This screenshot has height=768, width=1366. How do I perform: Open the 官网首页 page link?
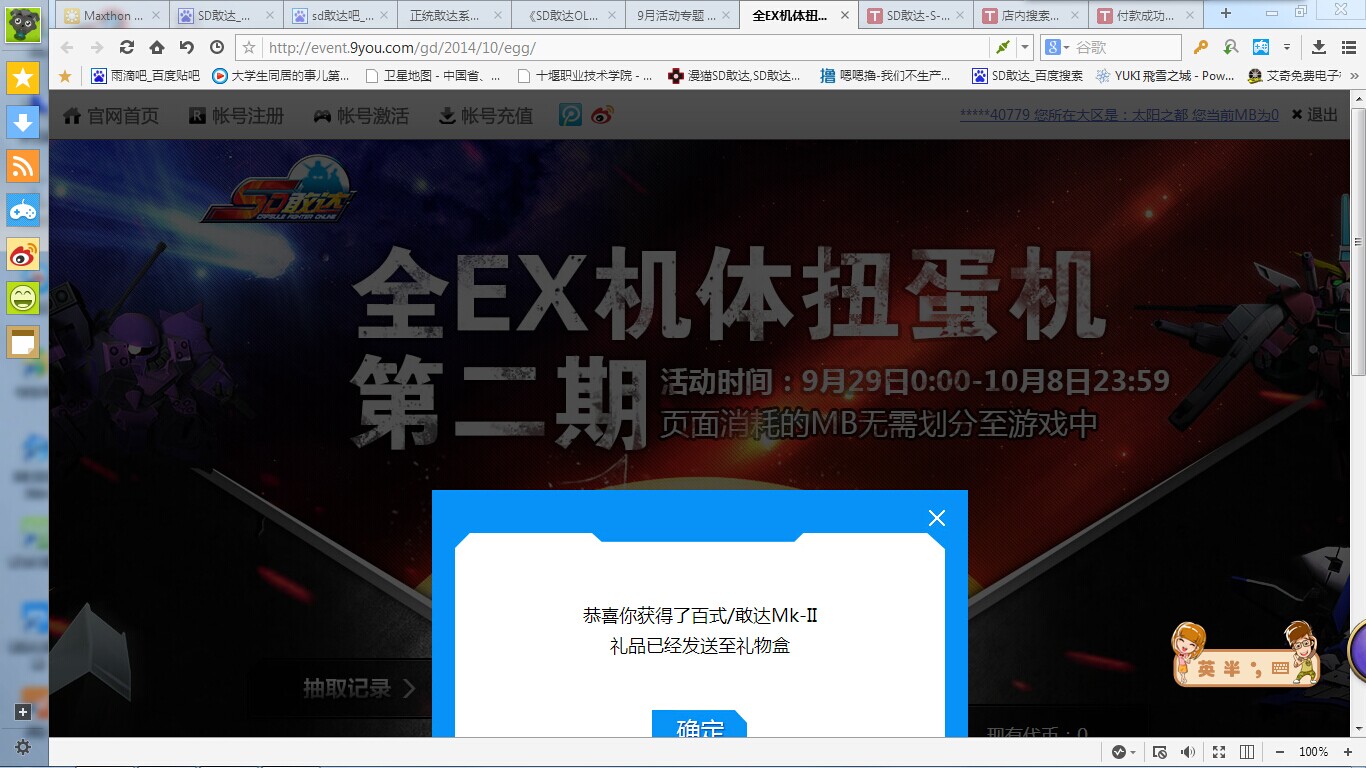pyautogui.click(x=111, y=116)
